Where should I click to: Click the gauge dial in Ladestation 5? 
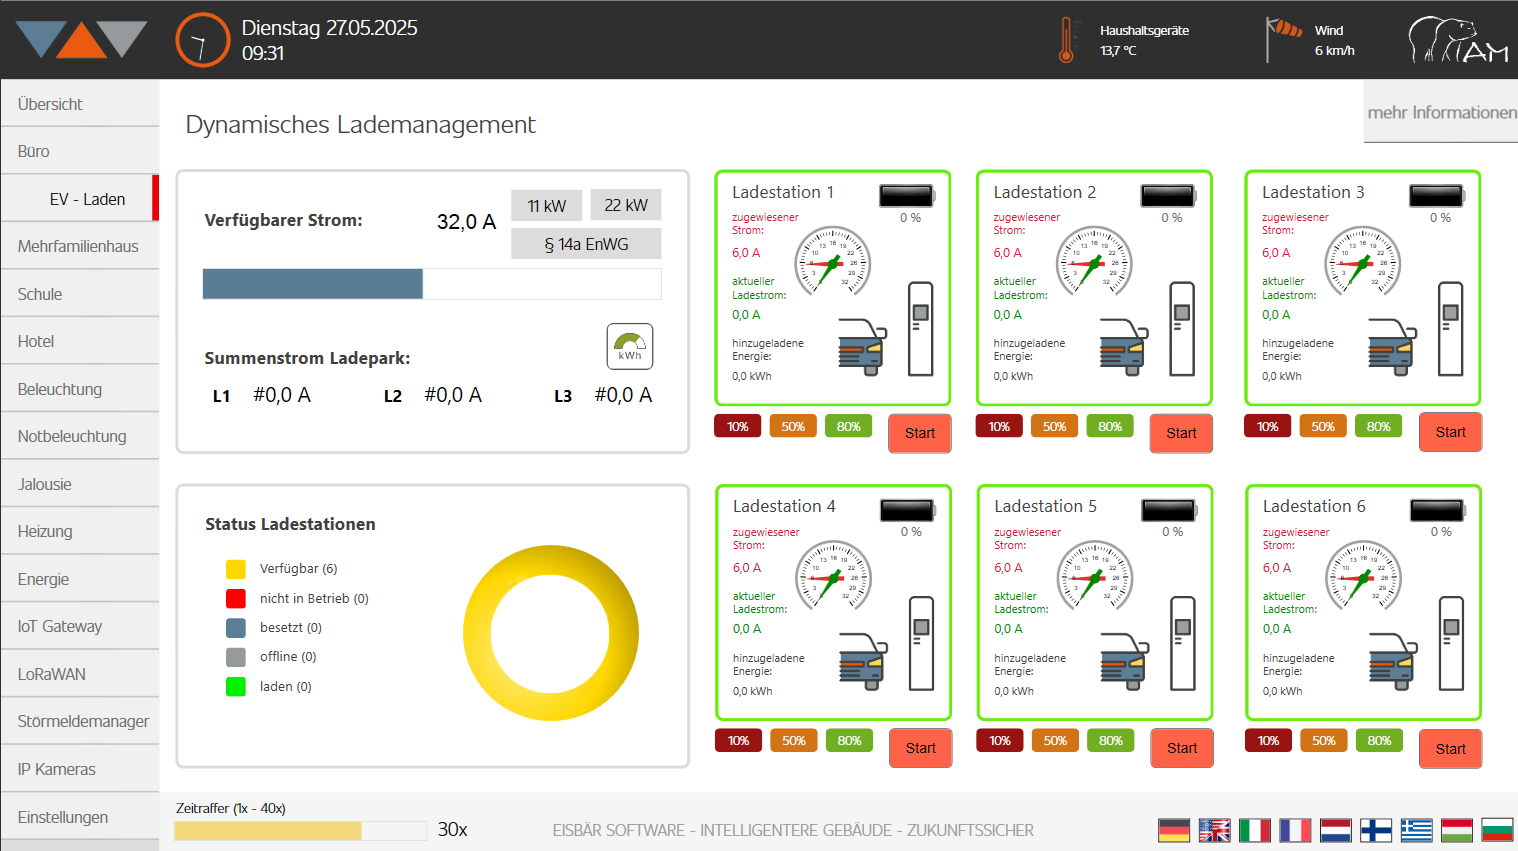point(1094,577)
